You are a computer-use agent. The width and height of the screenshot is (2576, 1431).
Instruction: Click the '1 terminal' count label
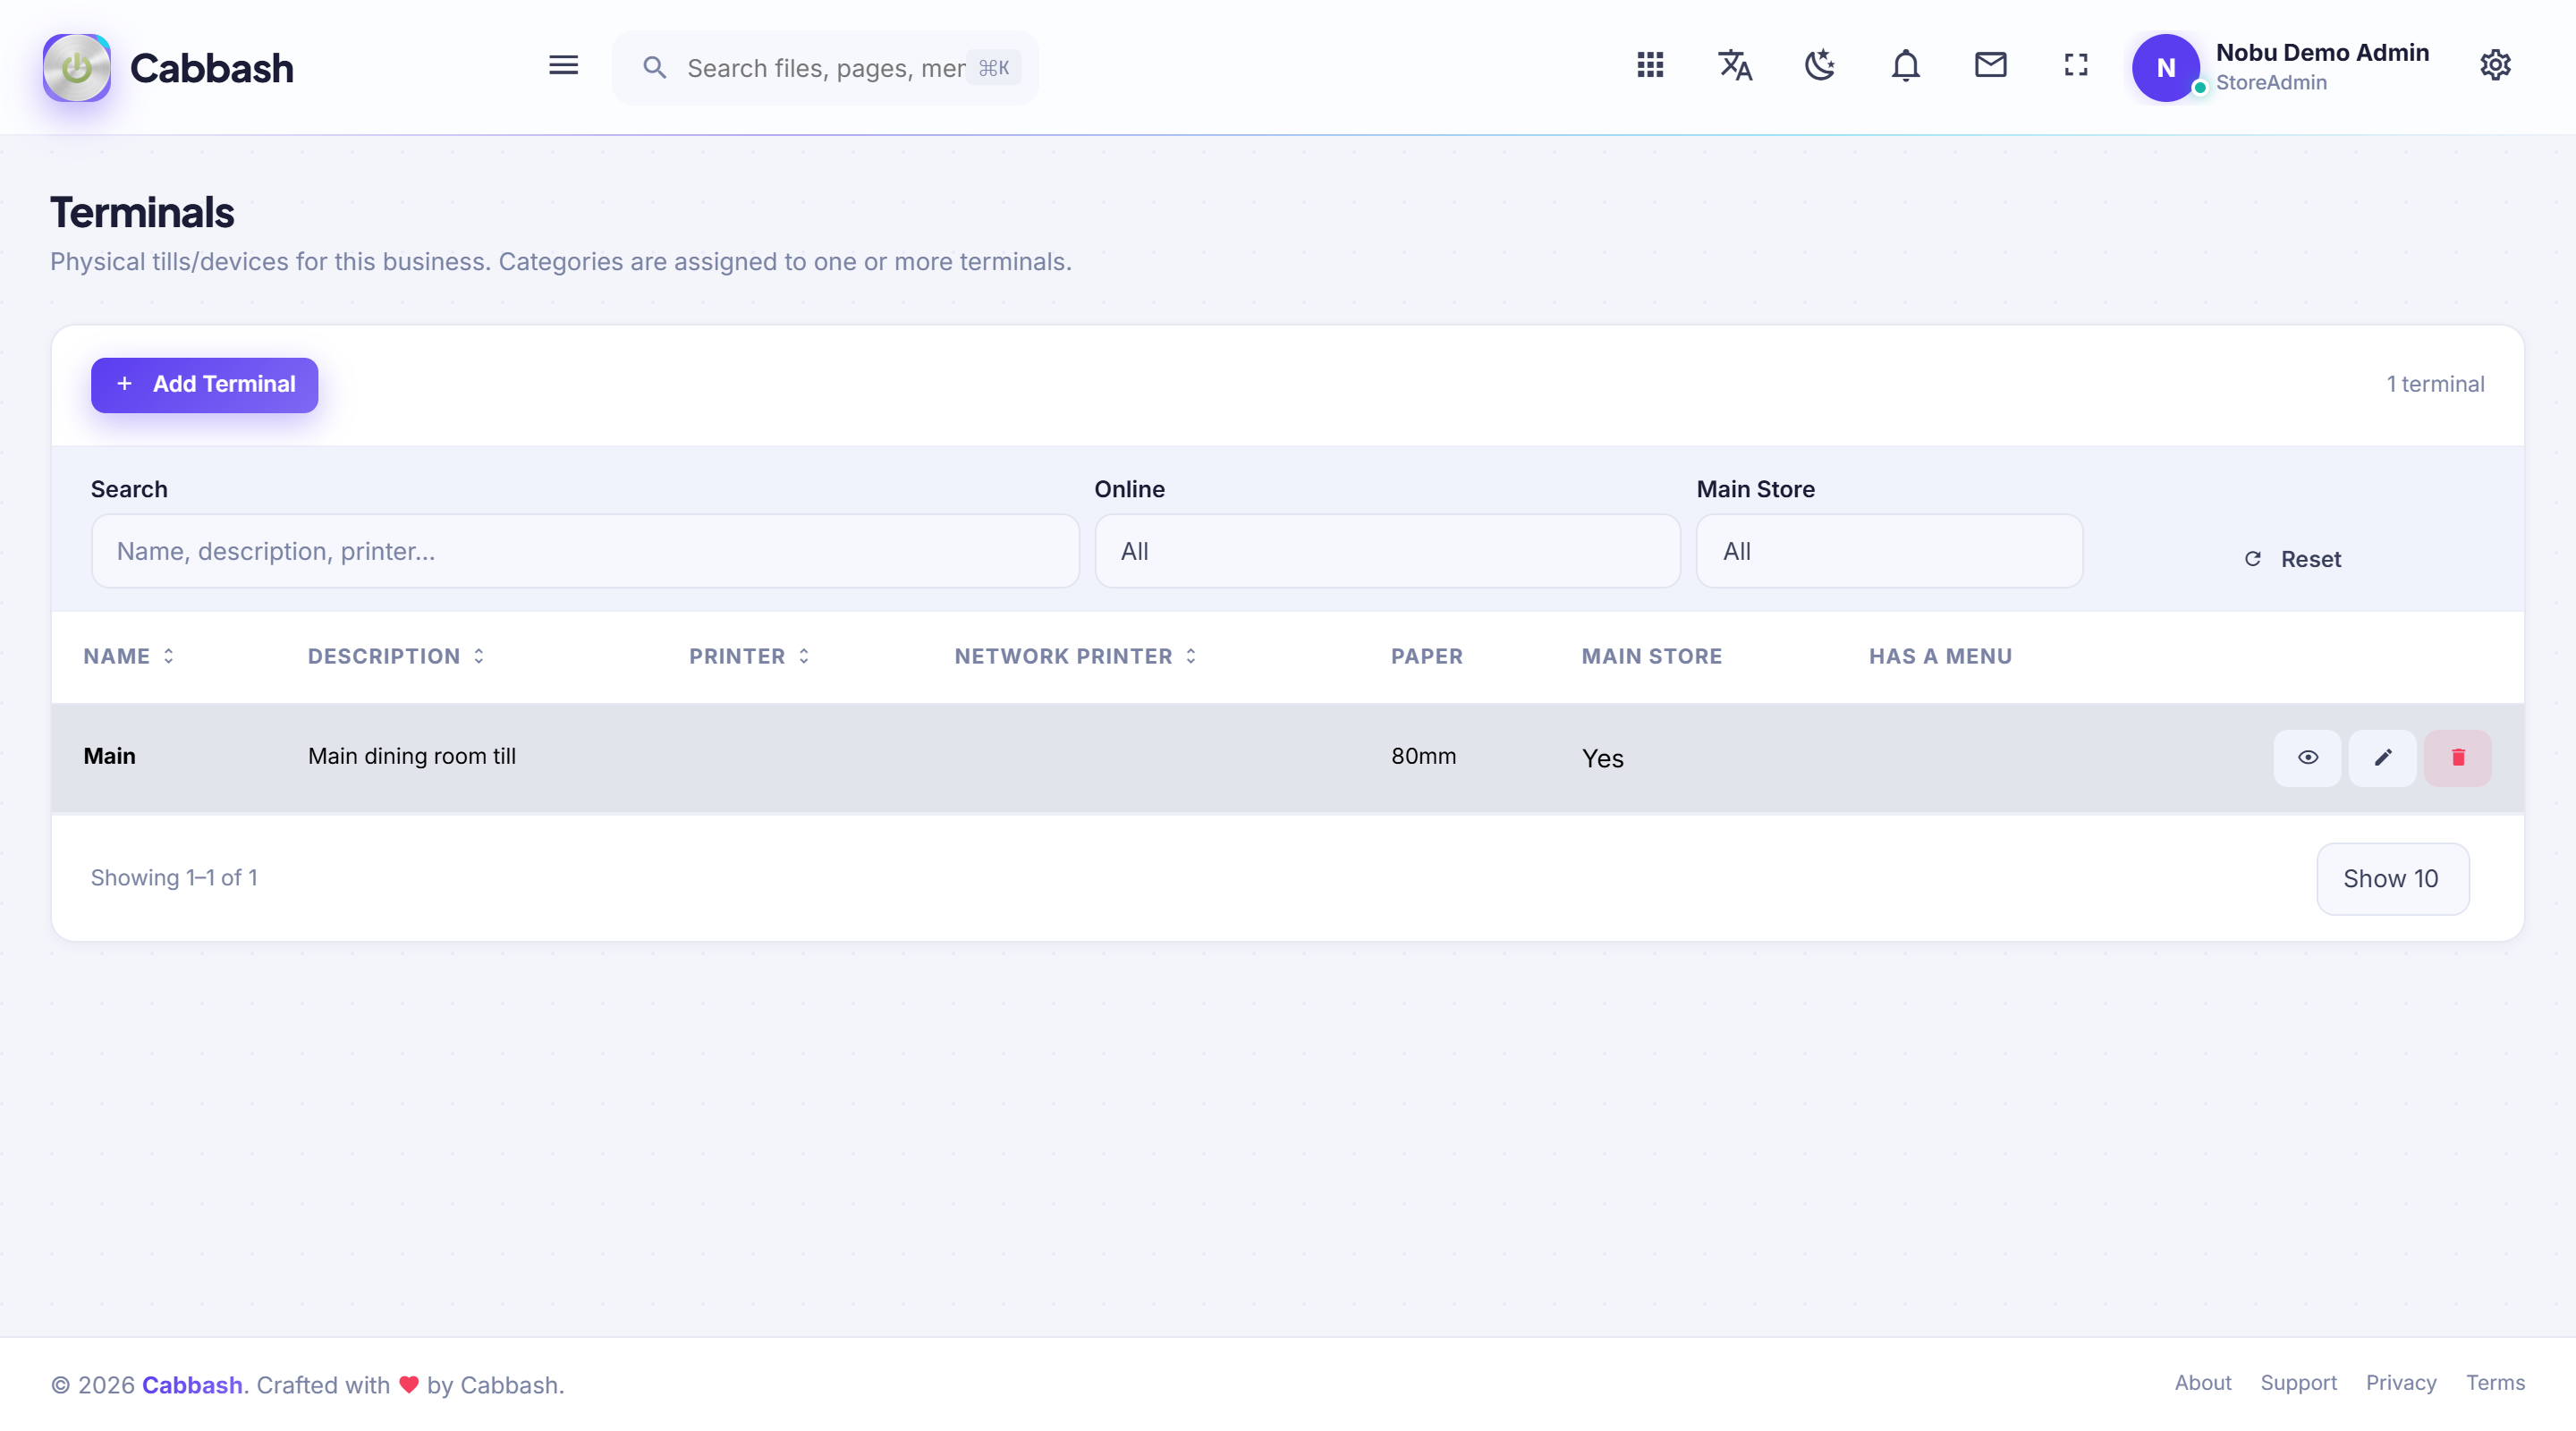pyautogui.click(x=2435, y=384)
